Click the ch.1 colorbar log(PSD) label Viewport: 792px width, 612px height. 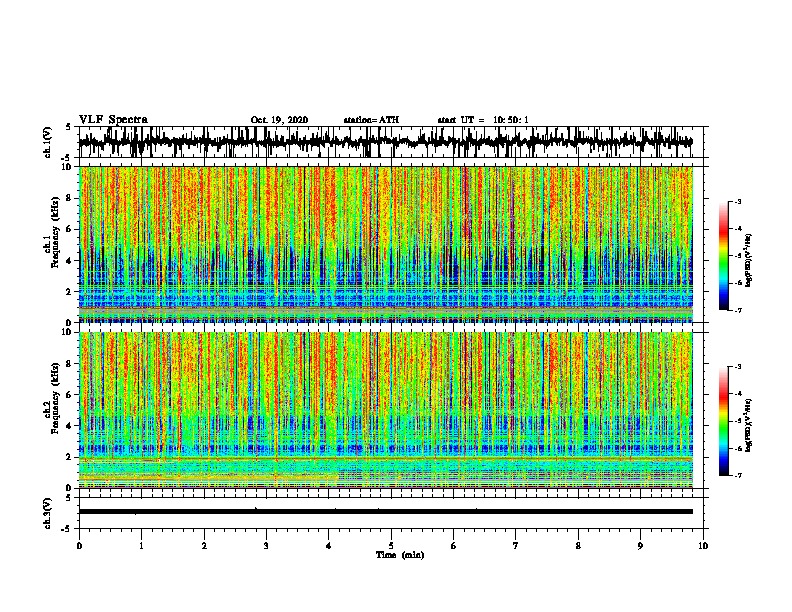tap(749, 260)
